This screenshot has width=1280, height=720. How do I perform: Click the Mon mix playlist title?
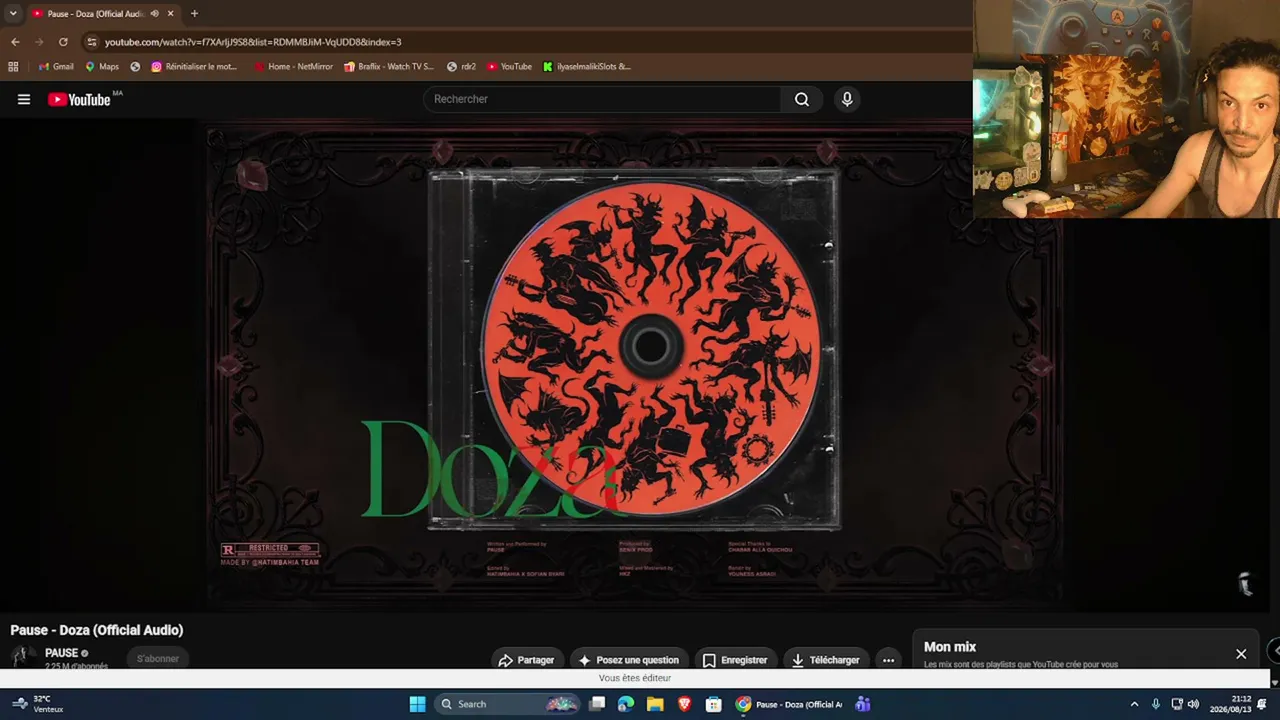tap(950, 647)
